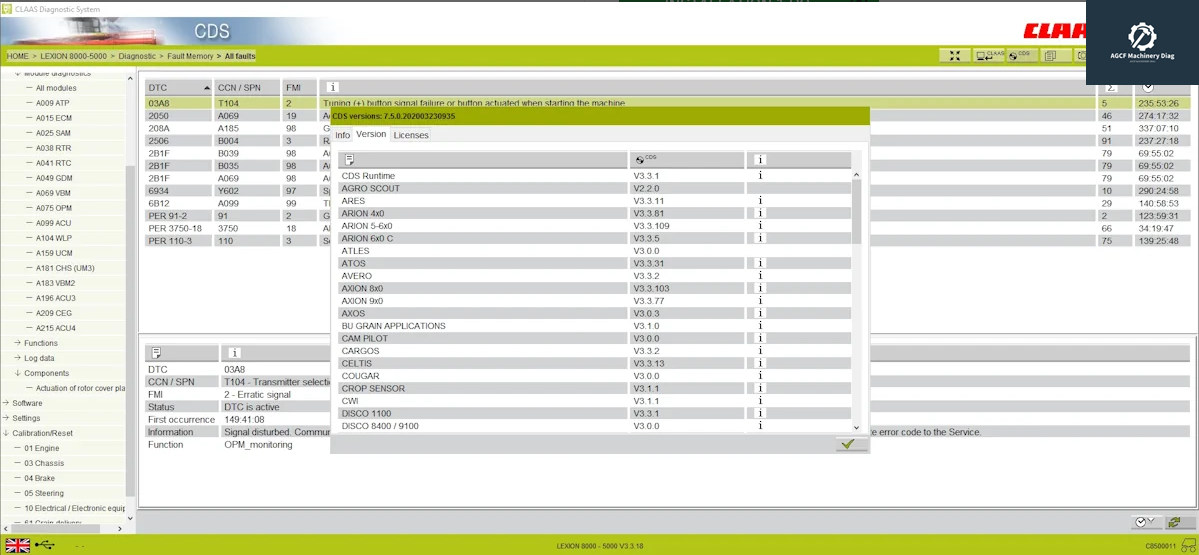The height and width of the screenshot is (555, 1199).
Task: Select the BU GRAIN APPLICATIONS row
Action: click(594, 326)
